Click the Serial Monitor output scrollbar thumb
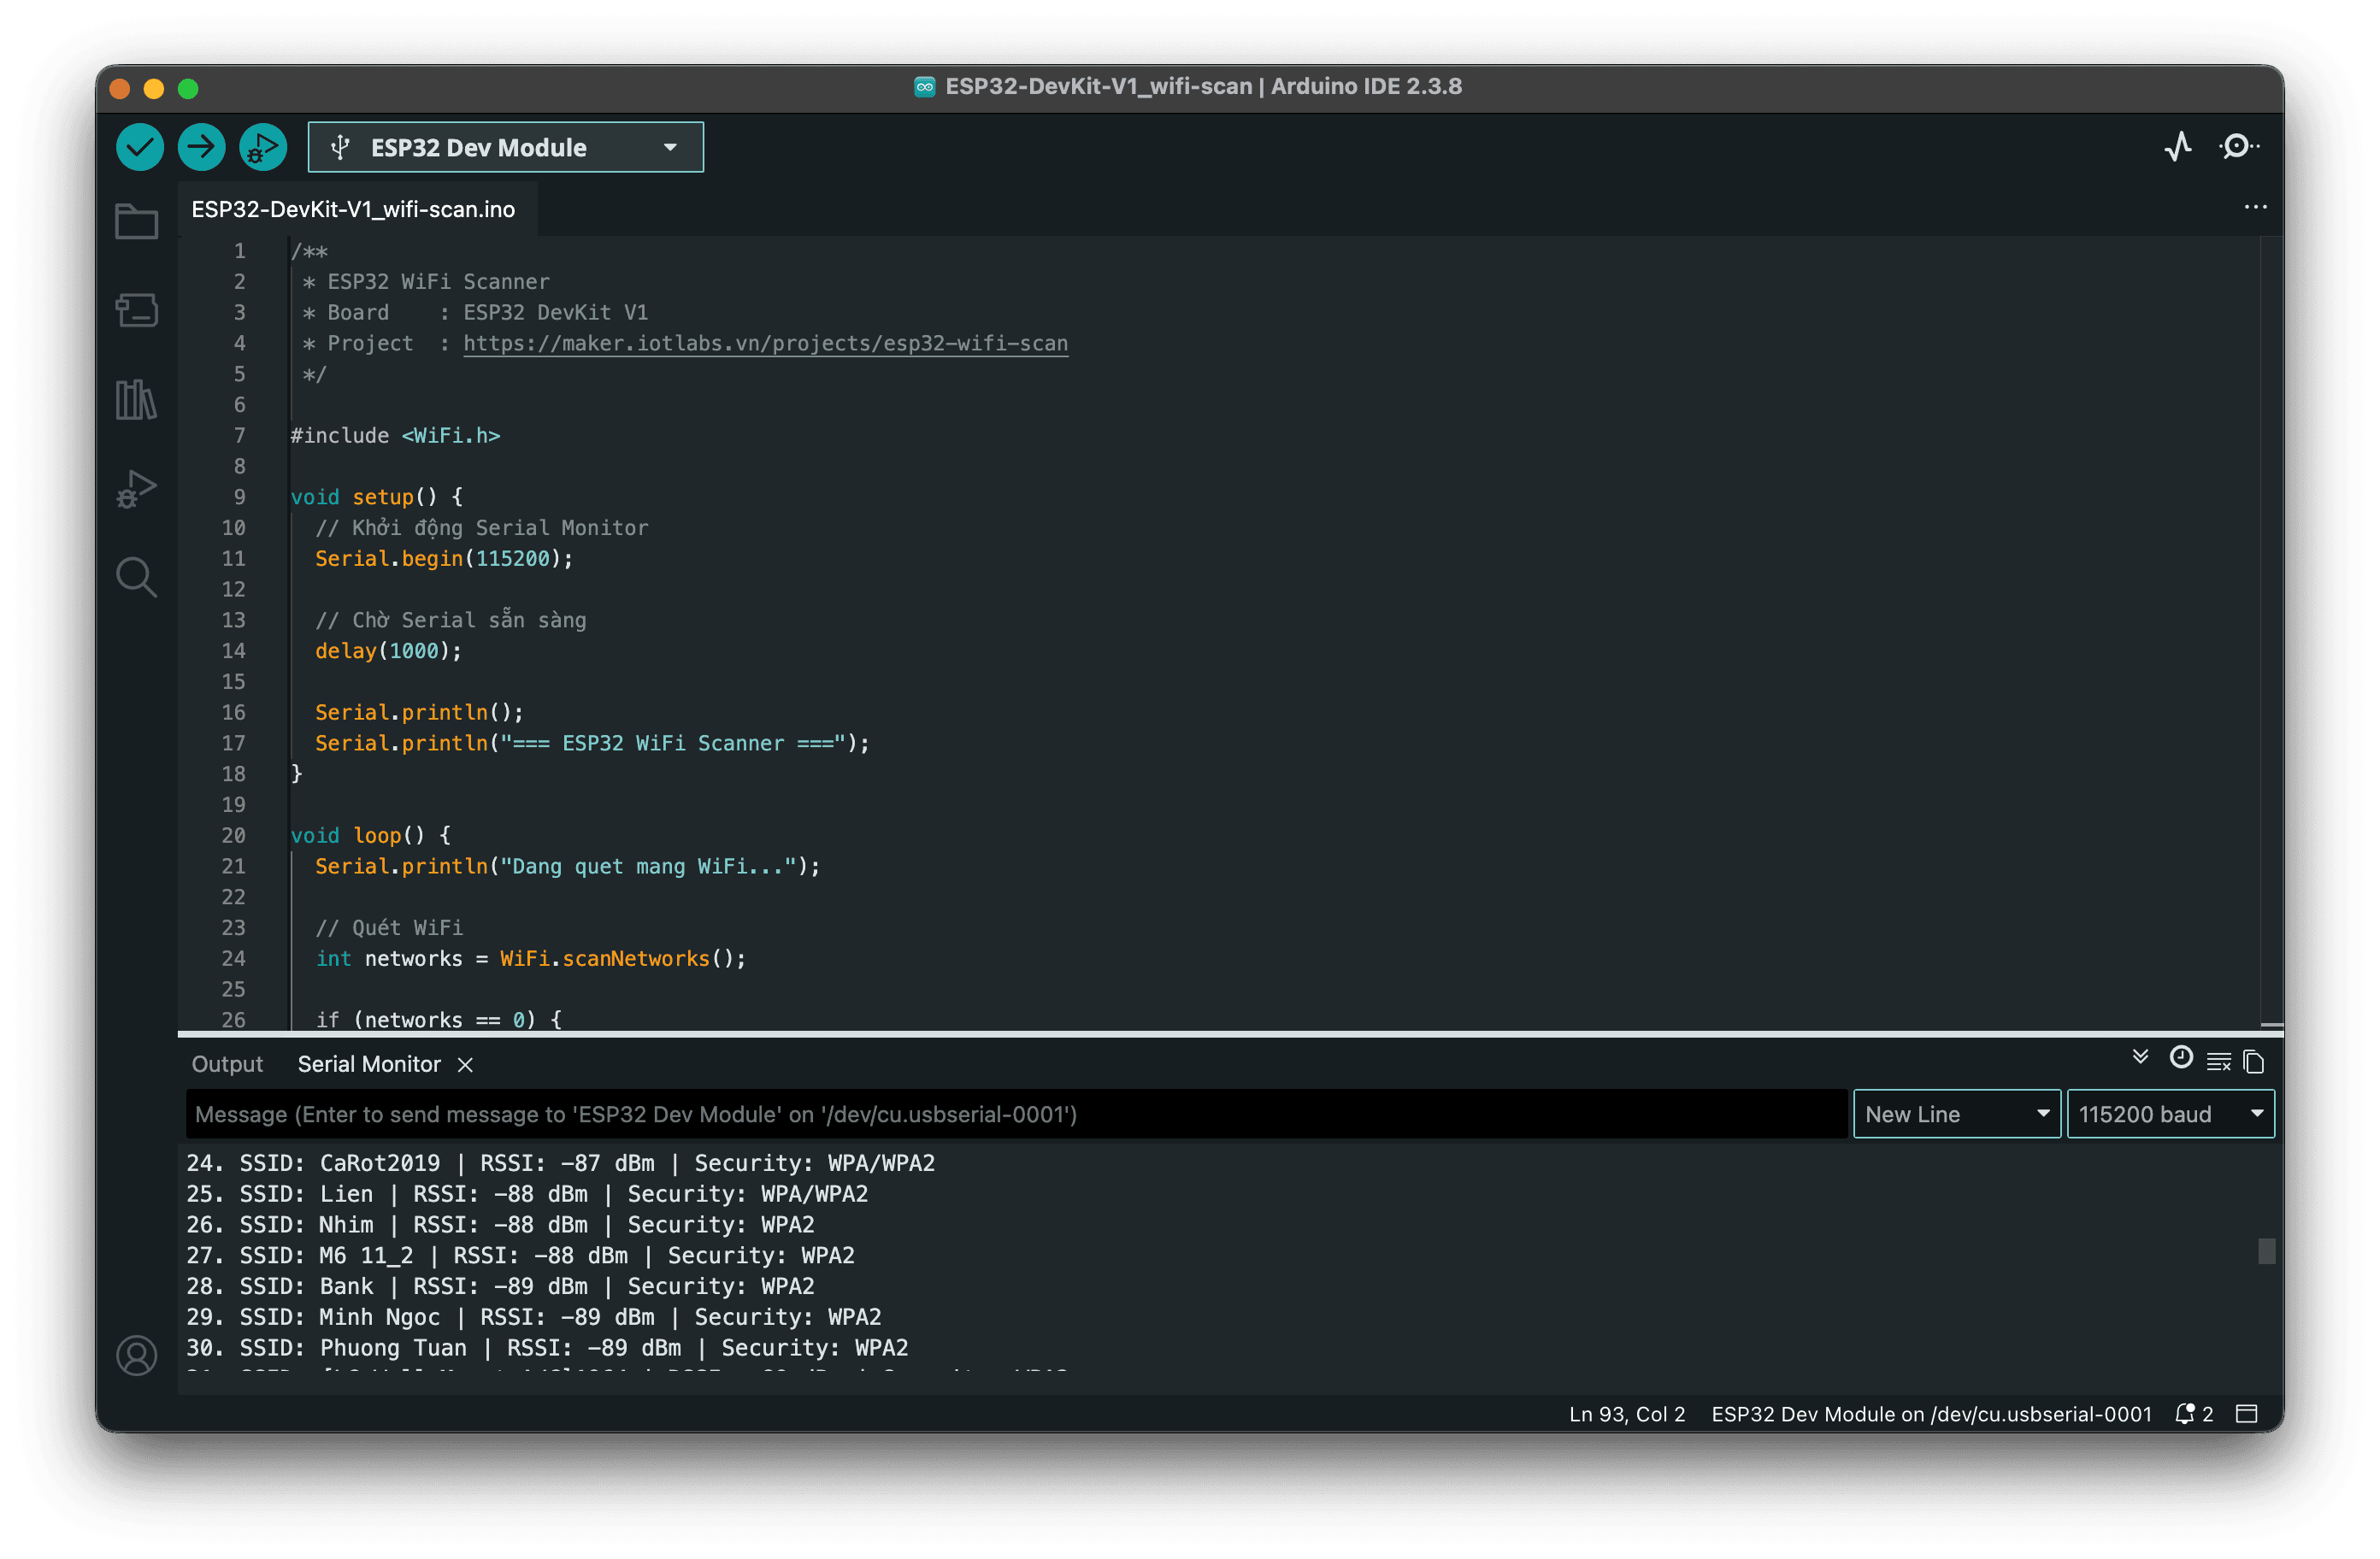Viewport: 2380px width, 1559px height. click(x=2266, y=1251)
